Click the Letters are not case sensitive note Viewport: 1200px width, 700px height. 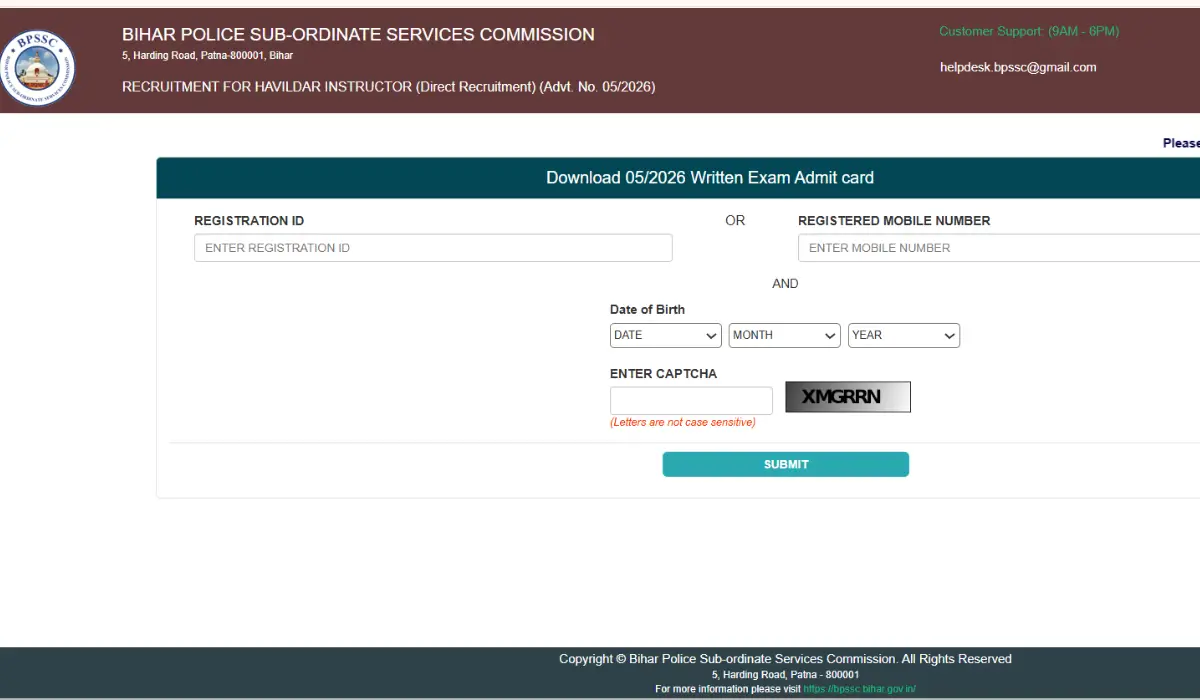[683, 422]
